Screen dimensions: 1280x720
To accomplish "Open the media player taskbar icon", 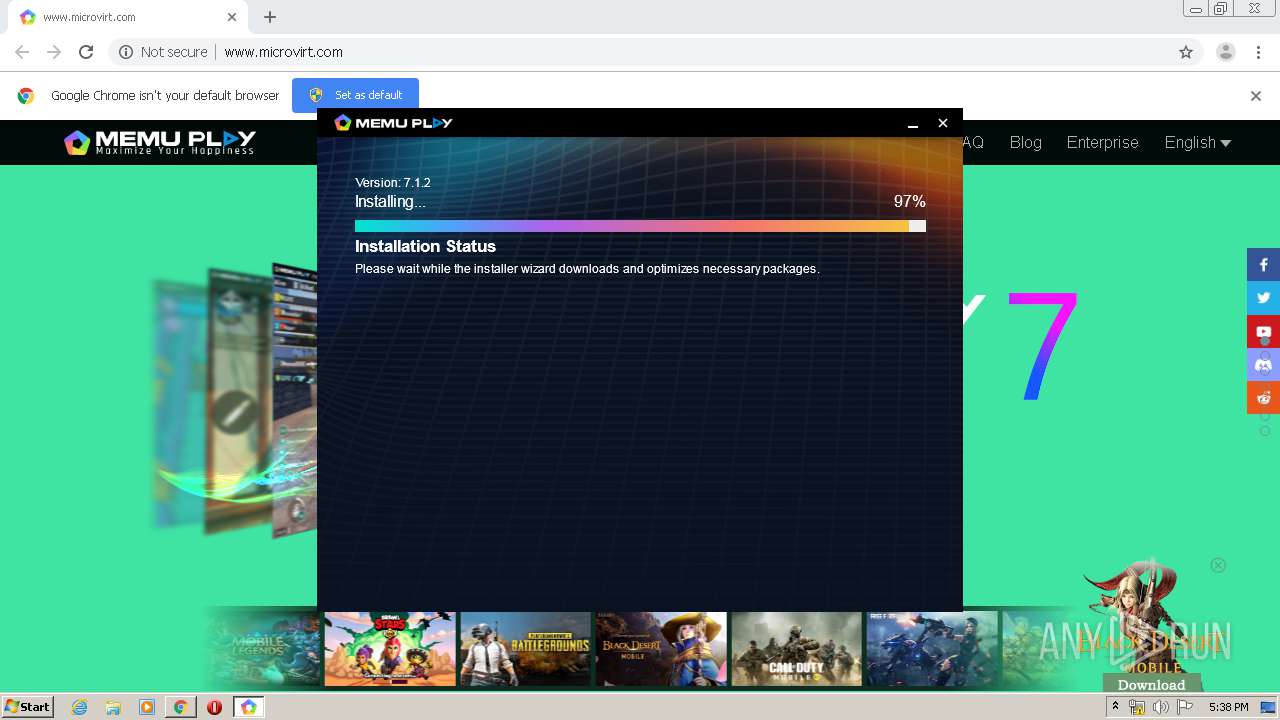I will pyautogui.click(x=147, y=707).
